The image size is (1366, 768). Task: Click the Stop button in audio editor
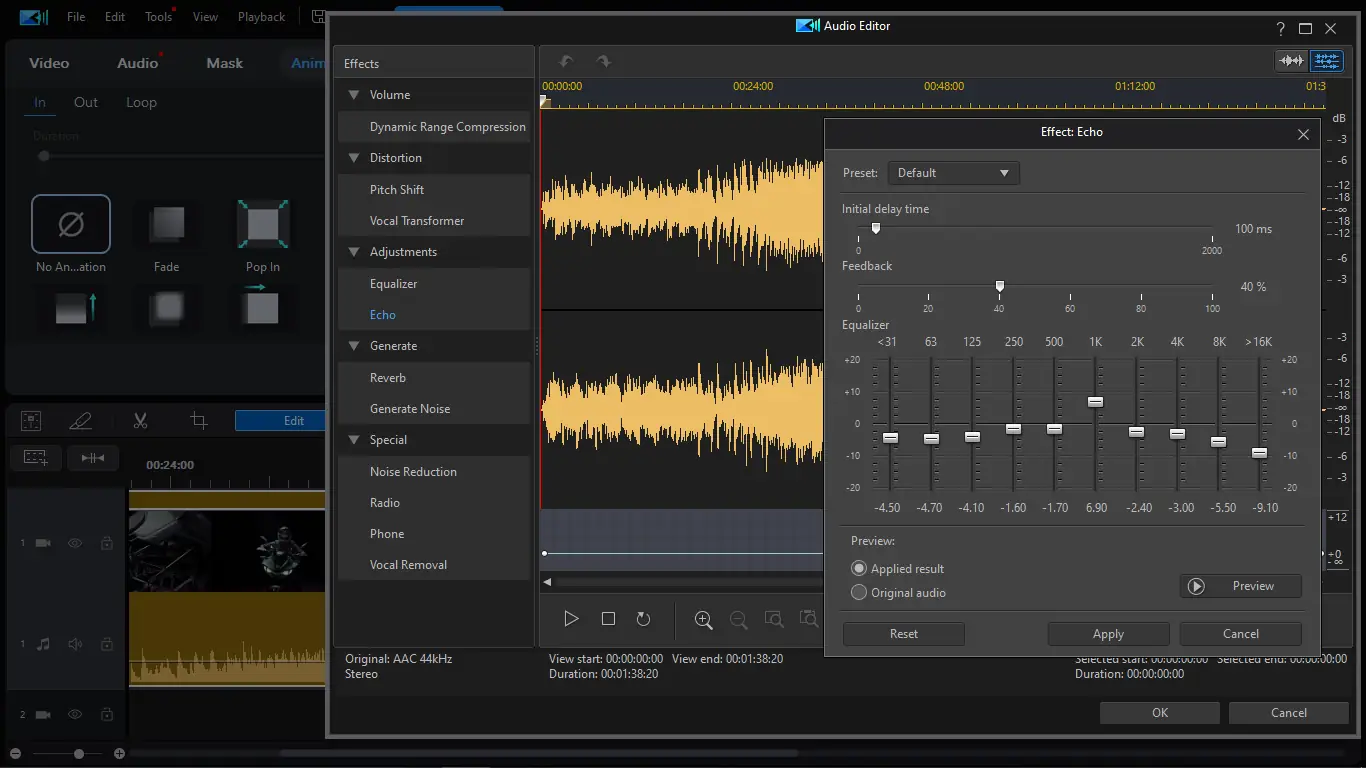[608, 619]
